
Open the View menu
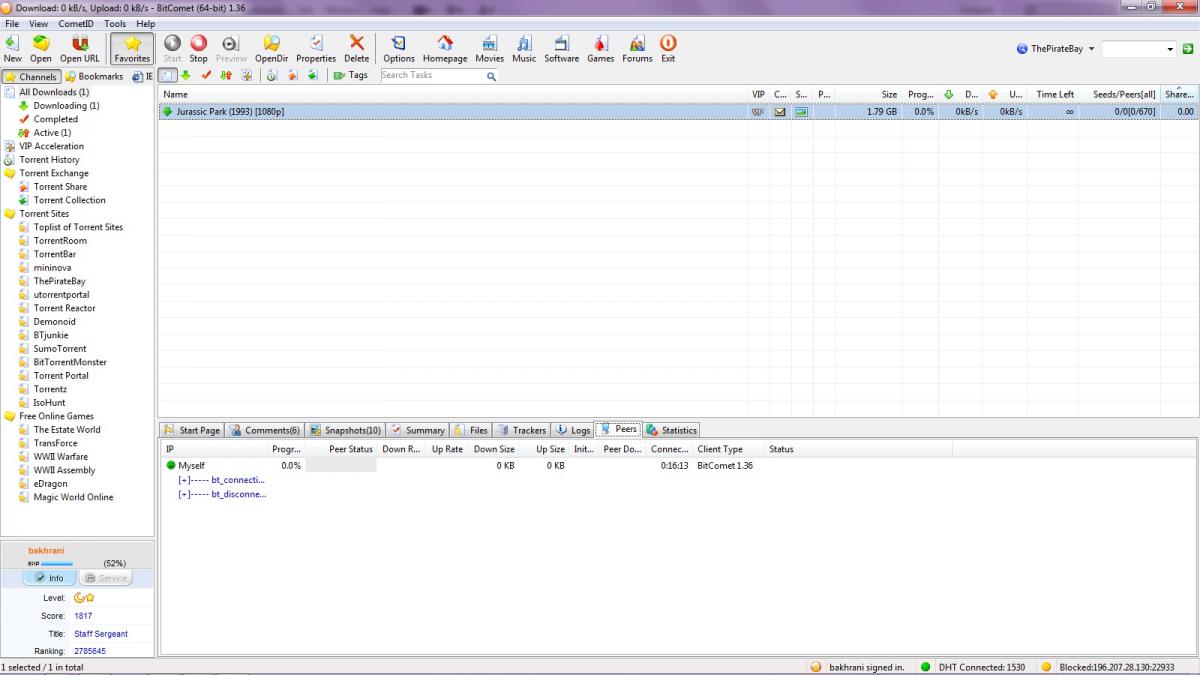39,23
